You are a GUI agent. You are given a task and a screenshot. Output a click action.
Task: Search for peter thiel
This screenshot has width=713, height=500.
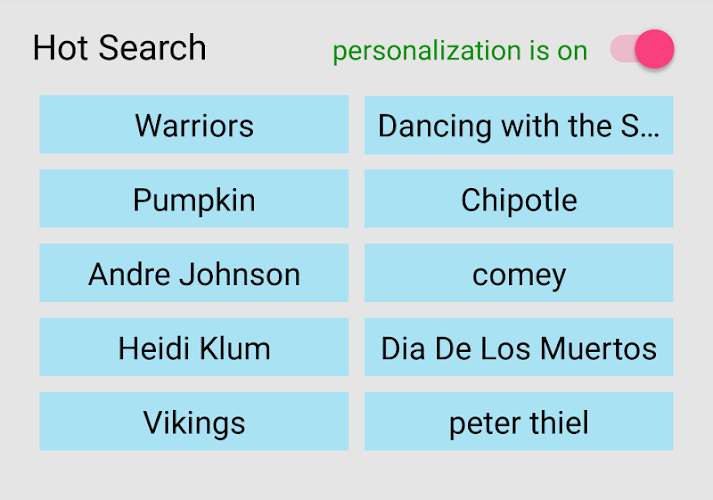point(518,421)
